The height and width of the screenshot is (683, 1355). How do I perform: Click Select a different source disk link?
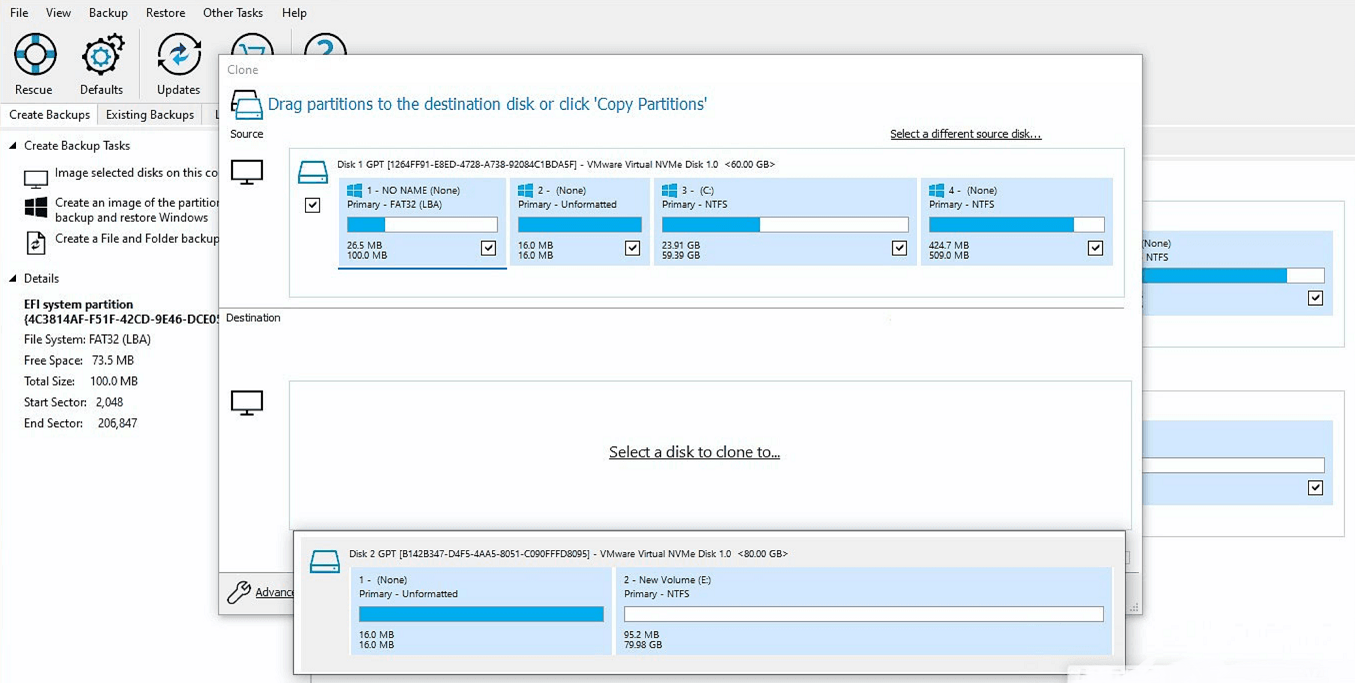coord(965,134)
